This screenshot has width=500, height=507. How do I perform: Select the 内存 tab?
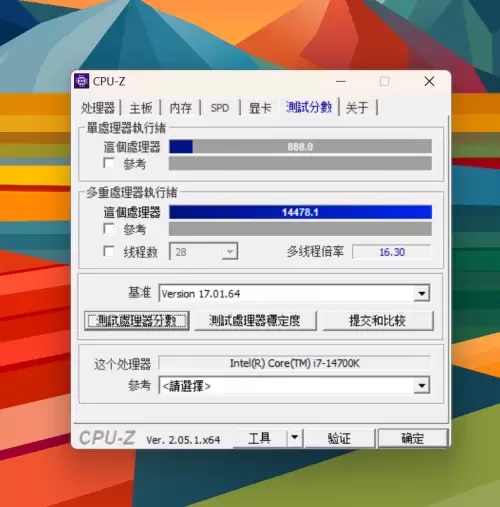click(x=181, y=108)
